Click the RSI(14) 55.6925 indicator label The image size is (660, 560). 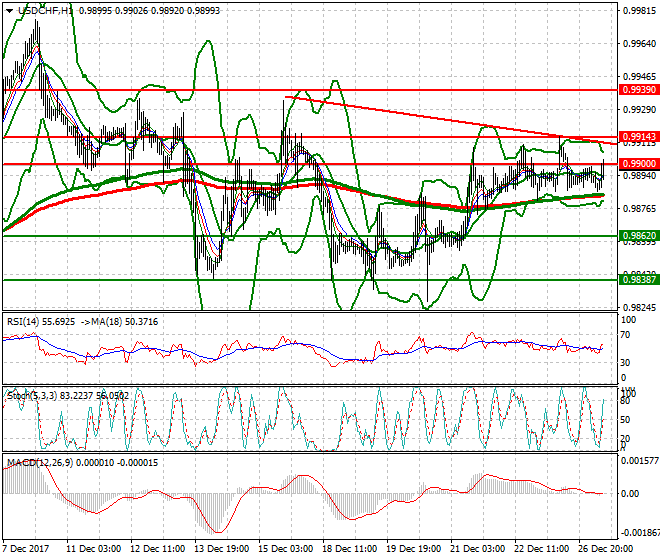41,322
